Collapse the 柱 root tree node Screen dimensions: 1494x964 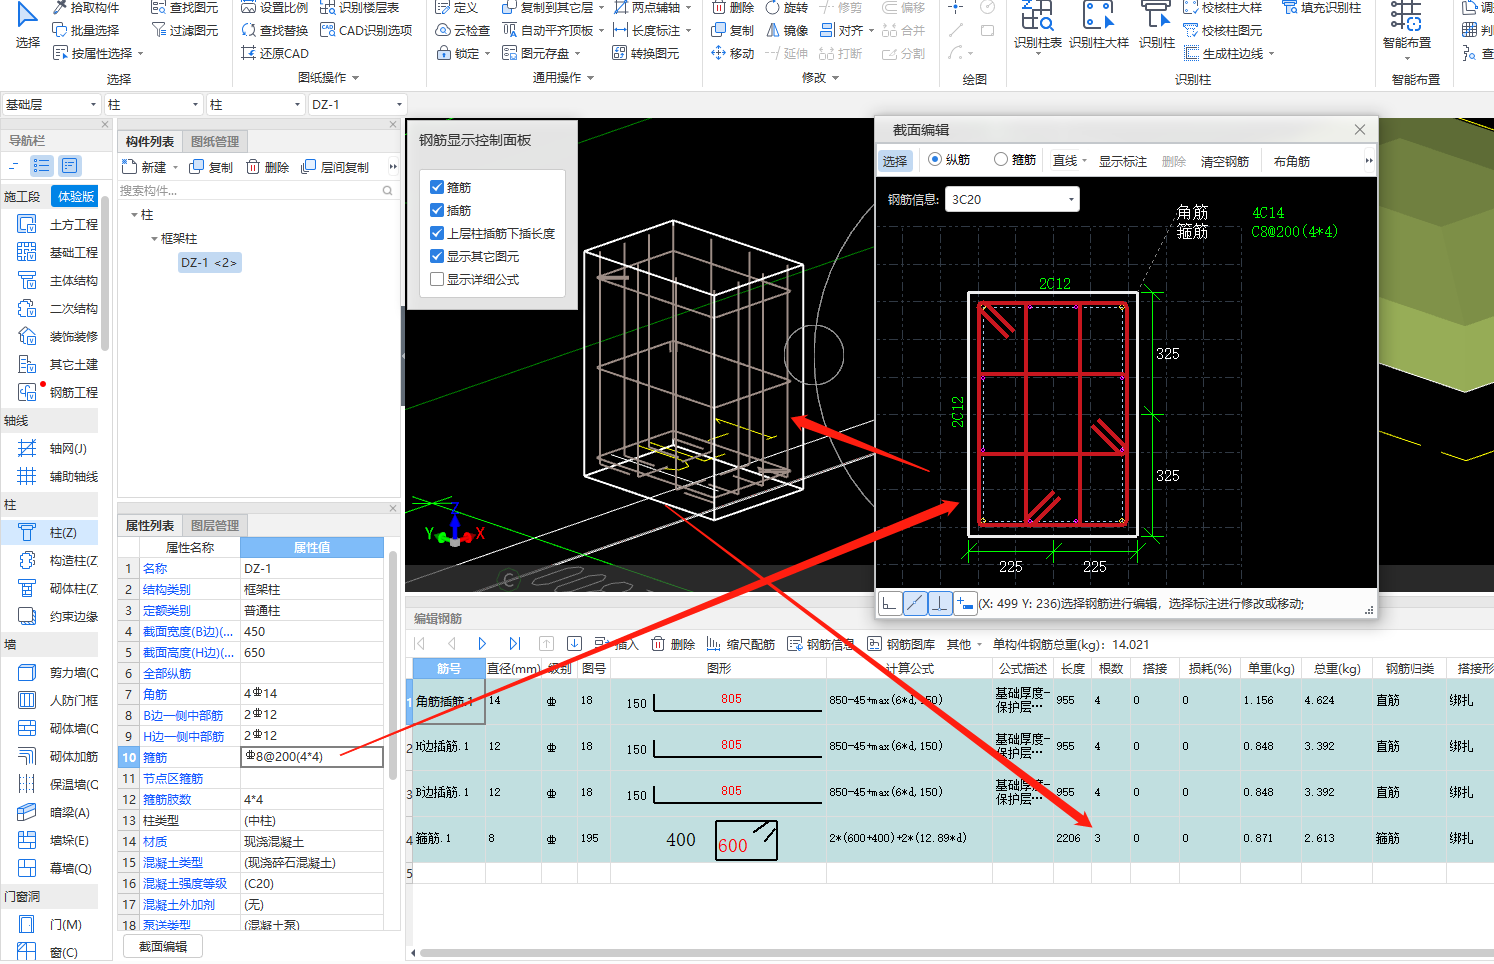point(134,215)
